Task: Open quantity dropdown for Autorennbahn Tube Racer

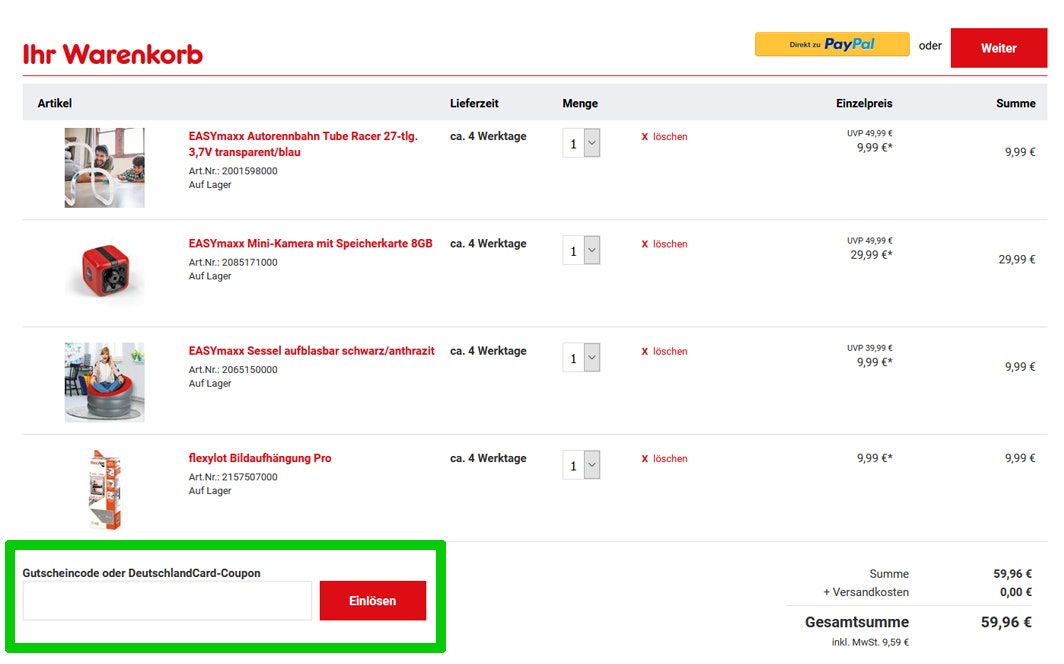Action: point(581,143)
